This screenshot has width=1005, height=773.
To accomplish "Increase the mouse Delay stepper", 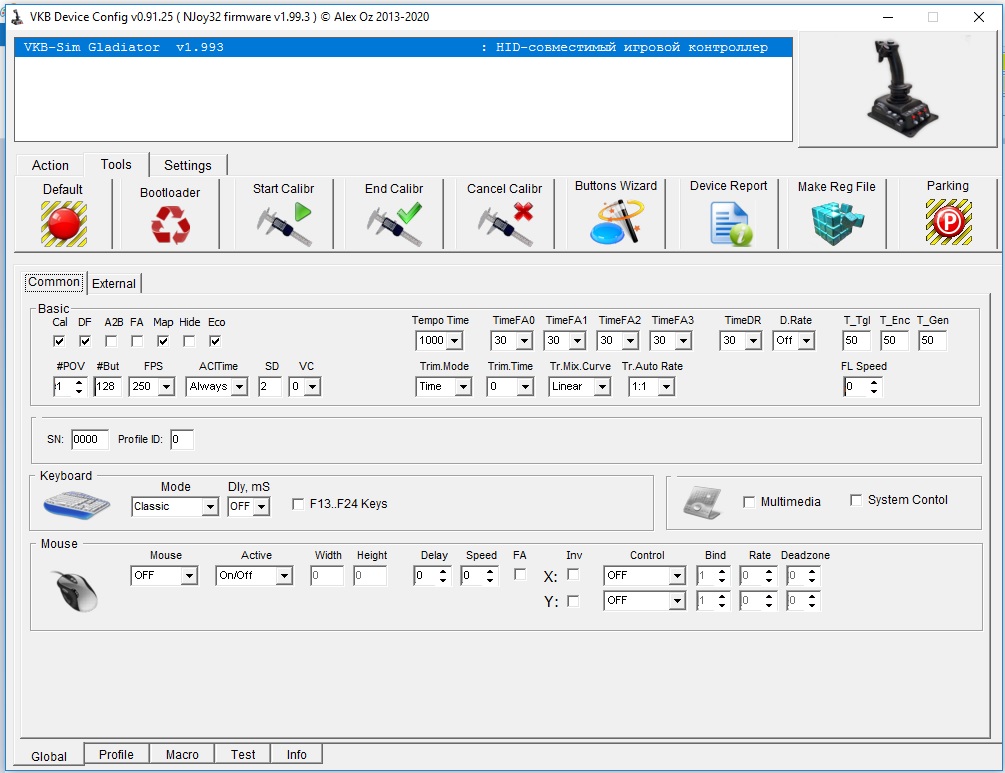I will click(443, 572).
